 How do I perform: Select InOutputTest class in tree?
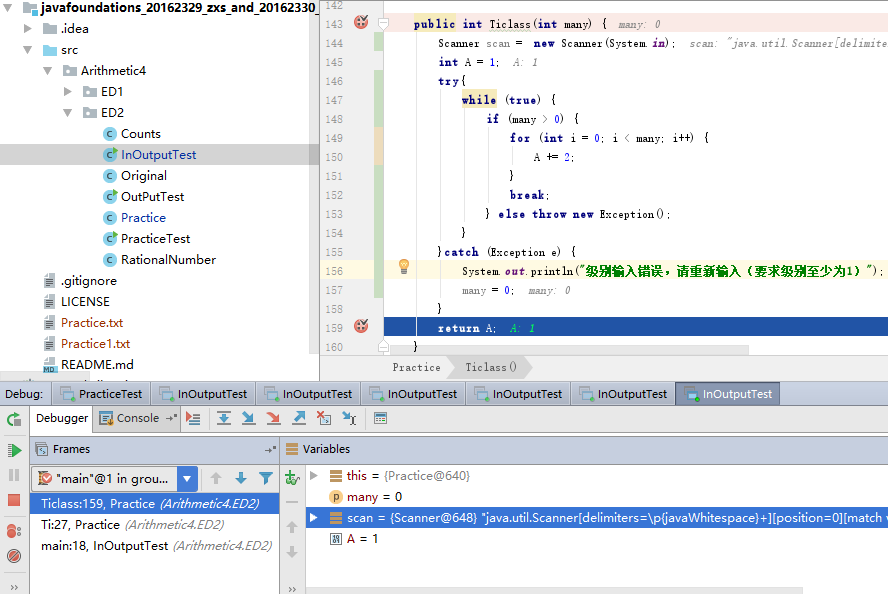pyautogui.click(x=159, y=155)
